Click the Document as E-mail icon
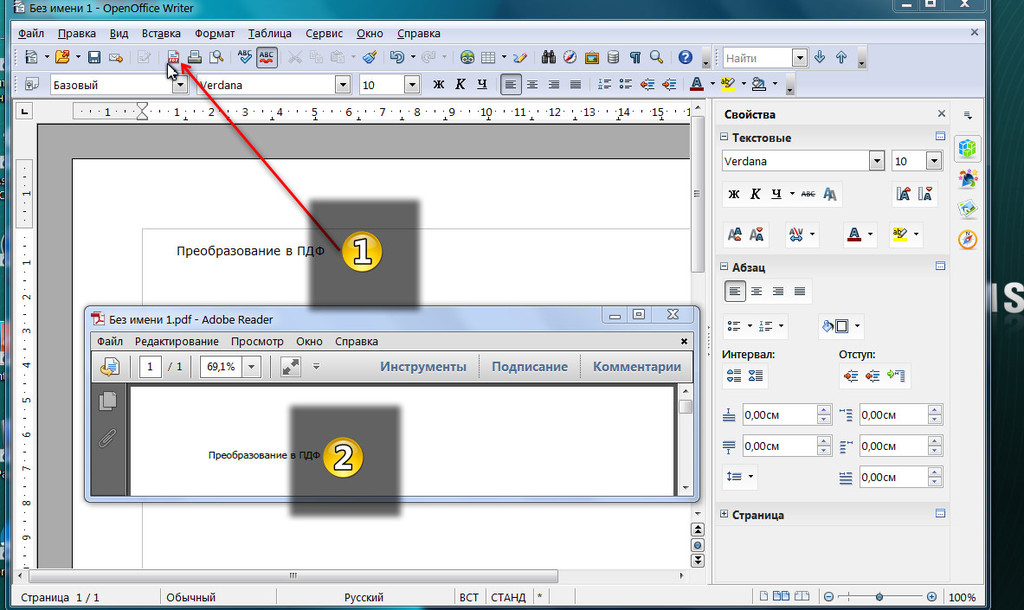This screenshot has height=610, width=1024. click(x=116, y=57)
